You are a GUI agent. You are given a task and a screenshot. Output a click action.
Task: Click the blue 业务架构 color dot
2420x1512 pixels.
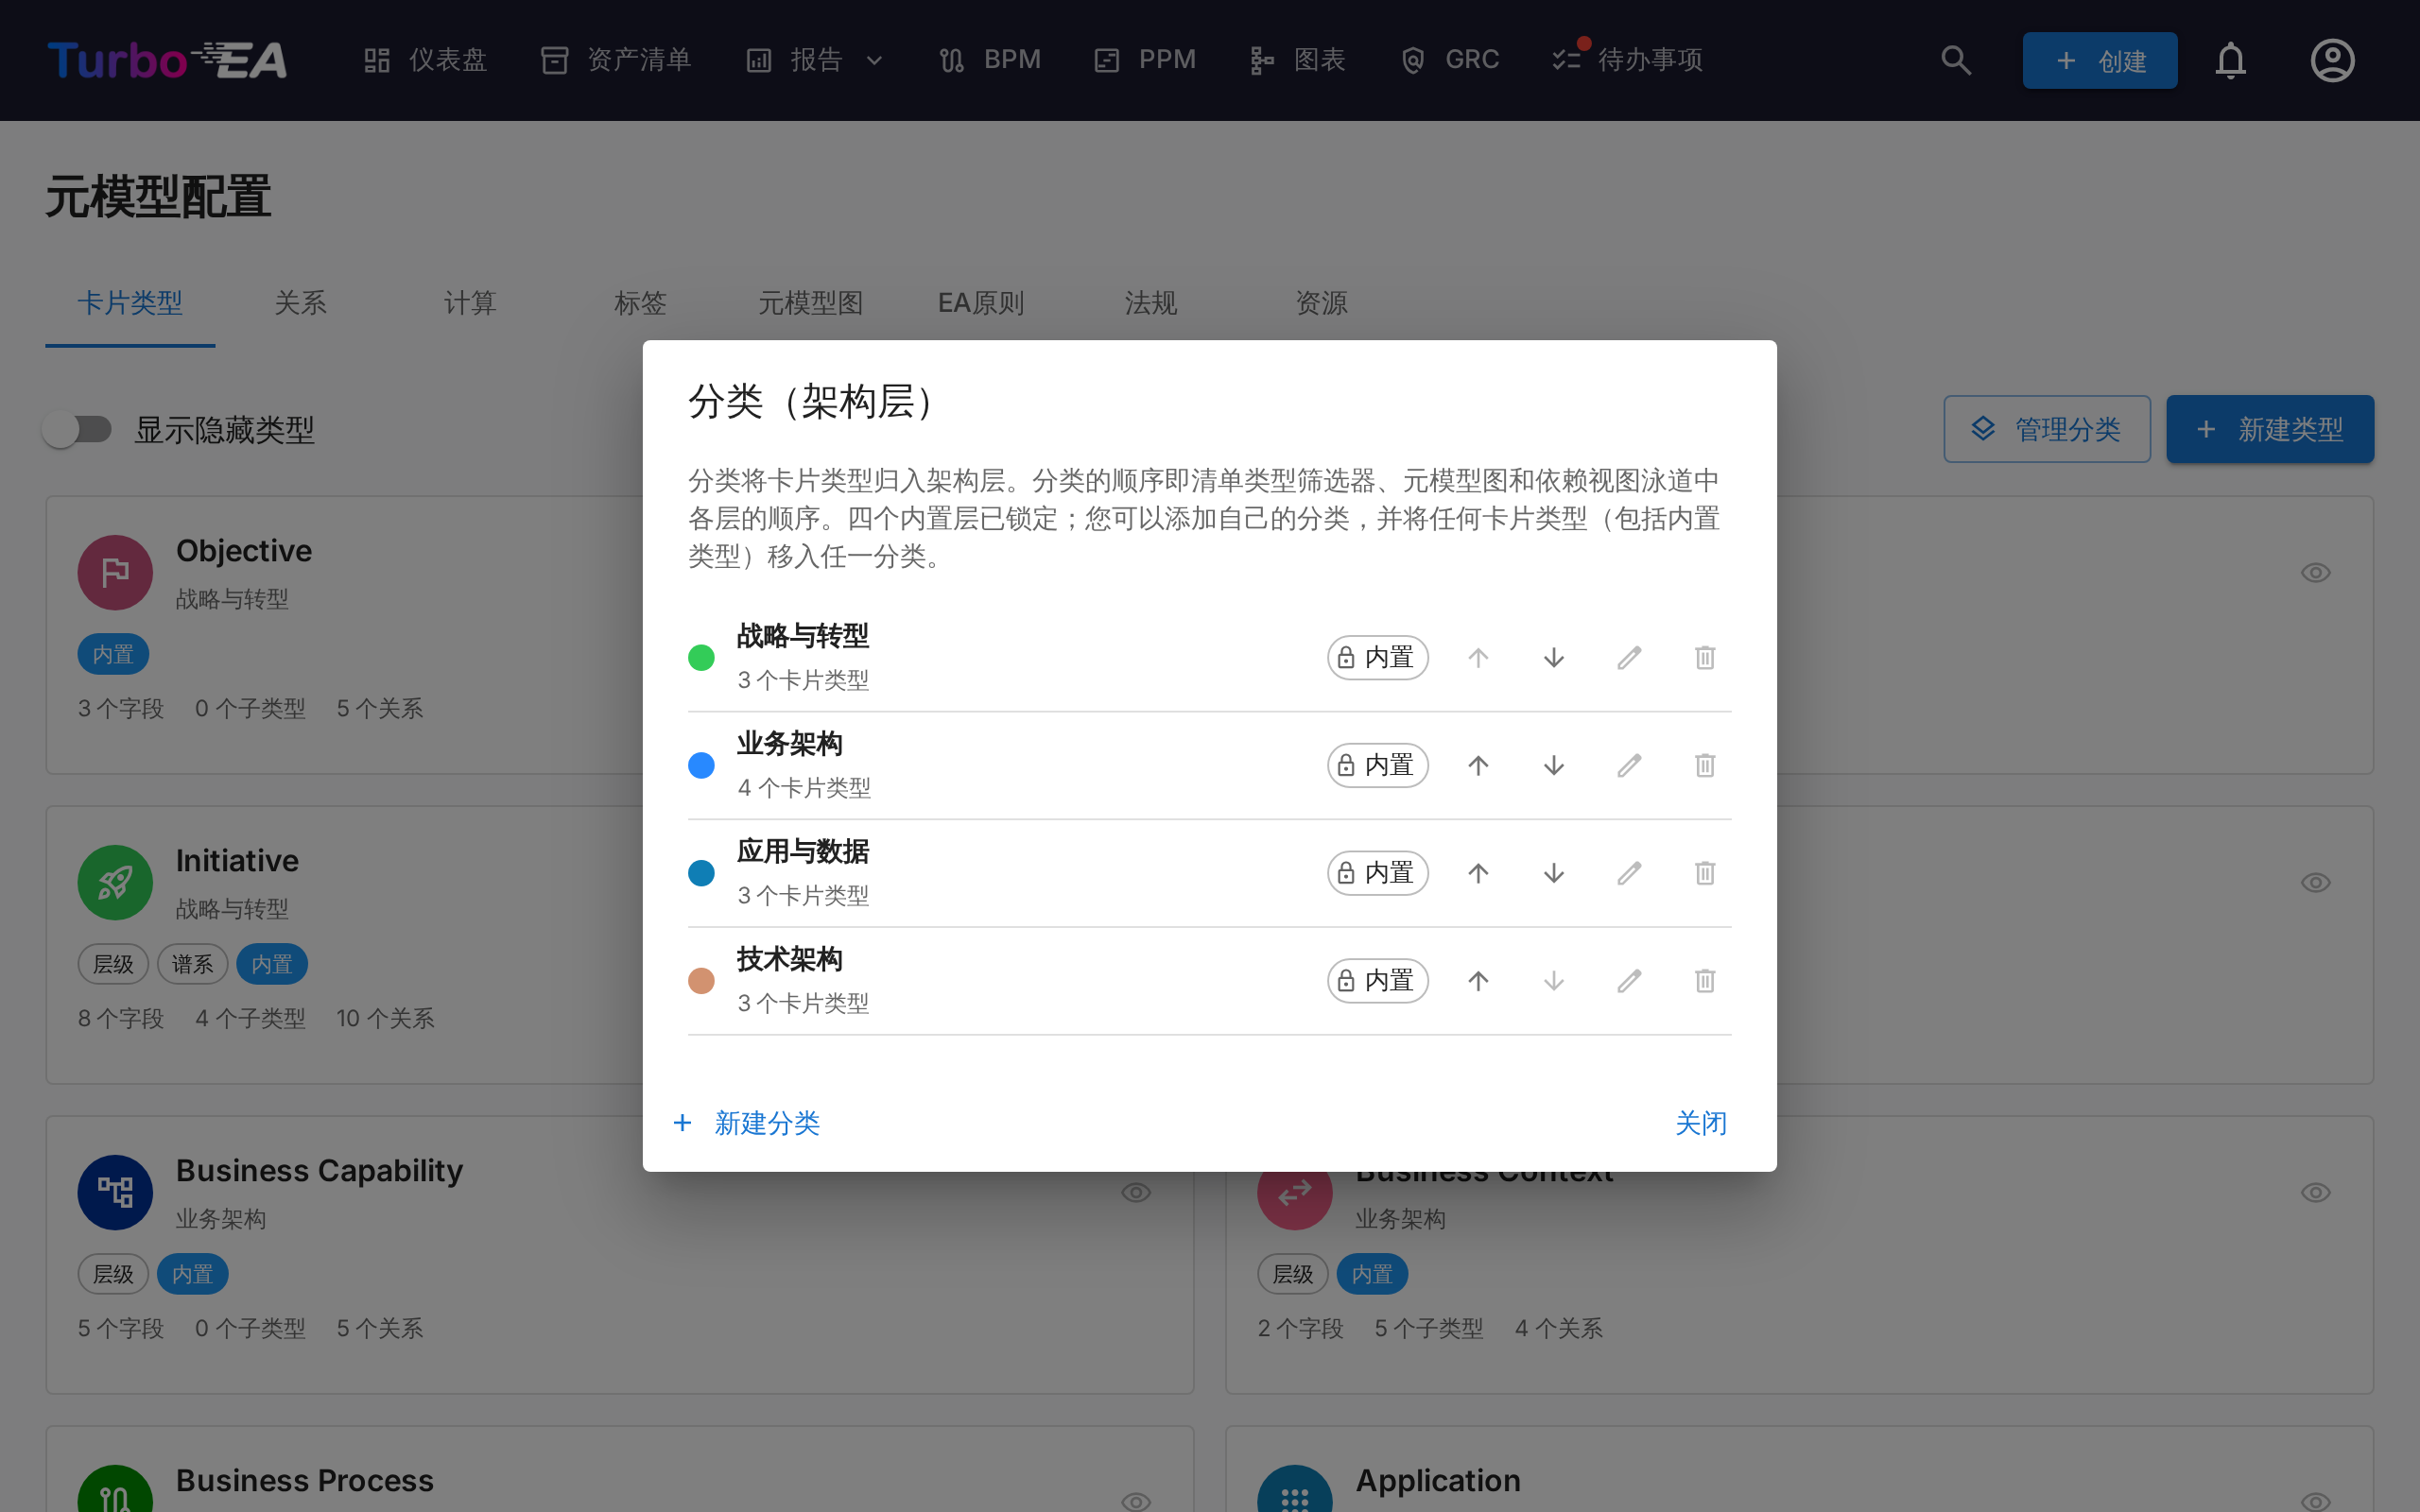[x=701, y=766]
